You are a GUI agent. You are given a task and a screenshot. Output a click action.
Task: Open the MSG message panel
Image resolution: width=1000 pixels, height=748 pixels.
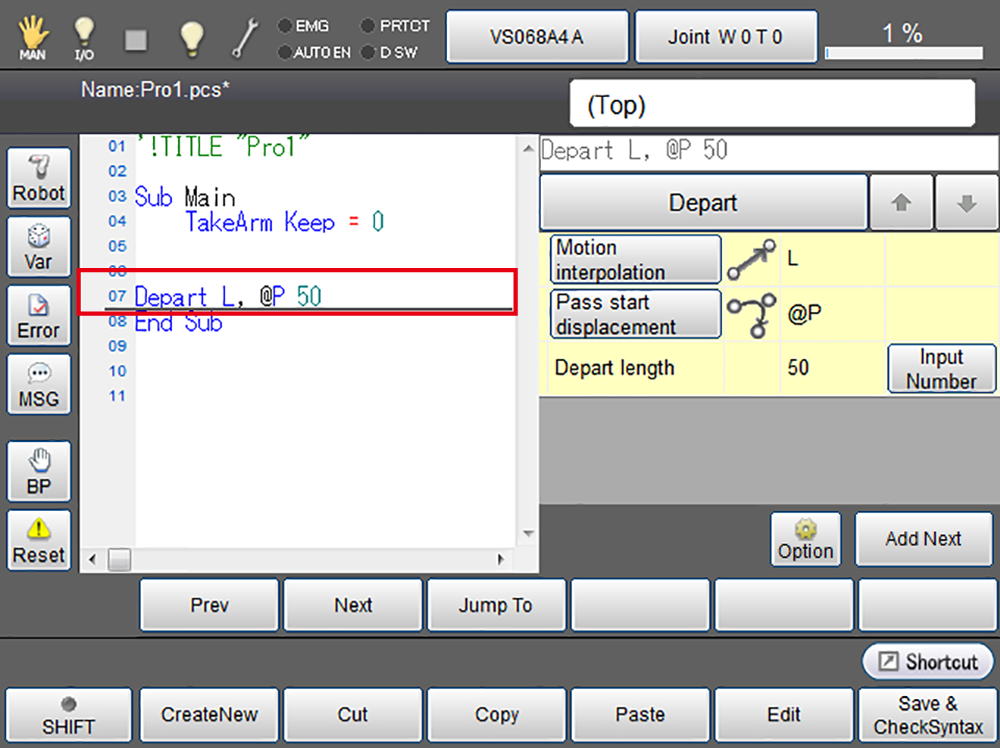coord(39,384)
